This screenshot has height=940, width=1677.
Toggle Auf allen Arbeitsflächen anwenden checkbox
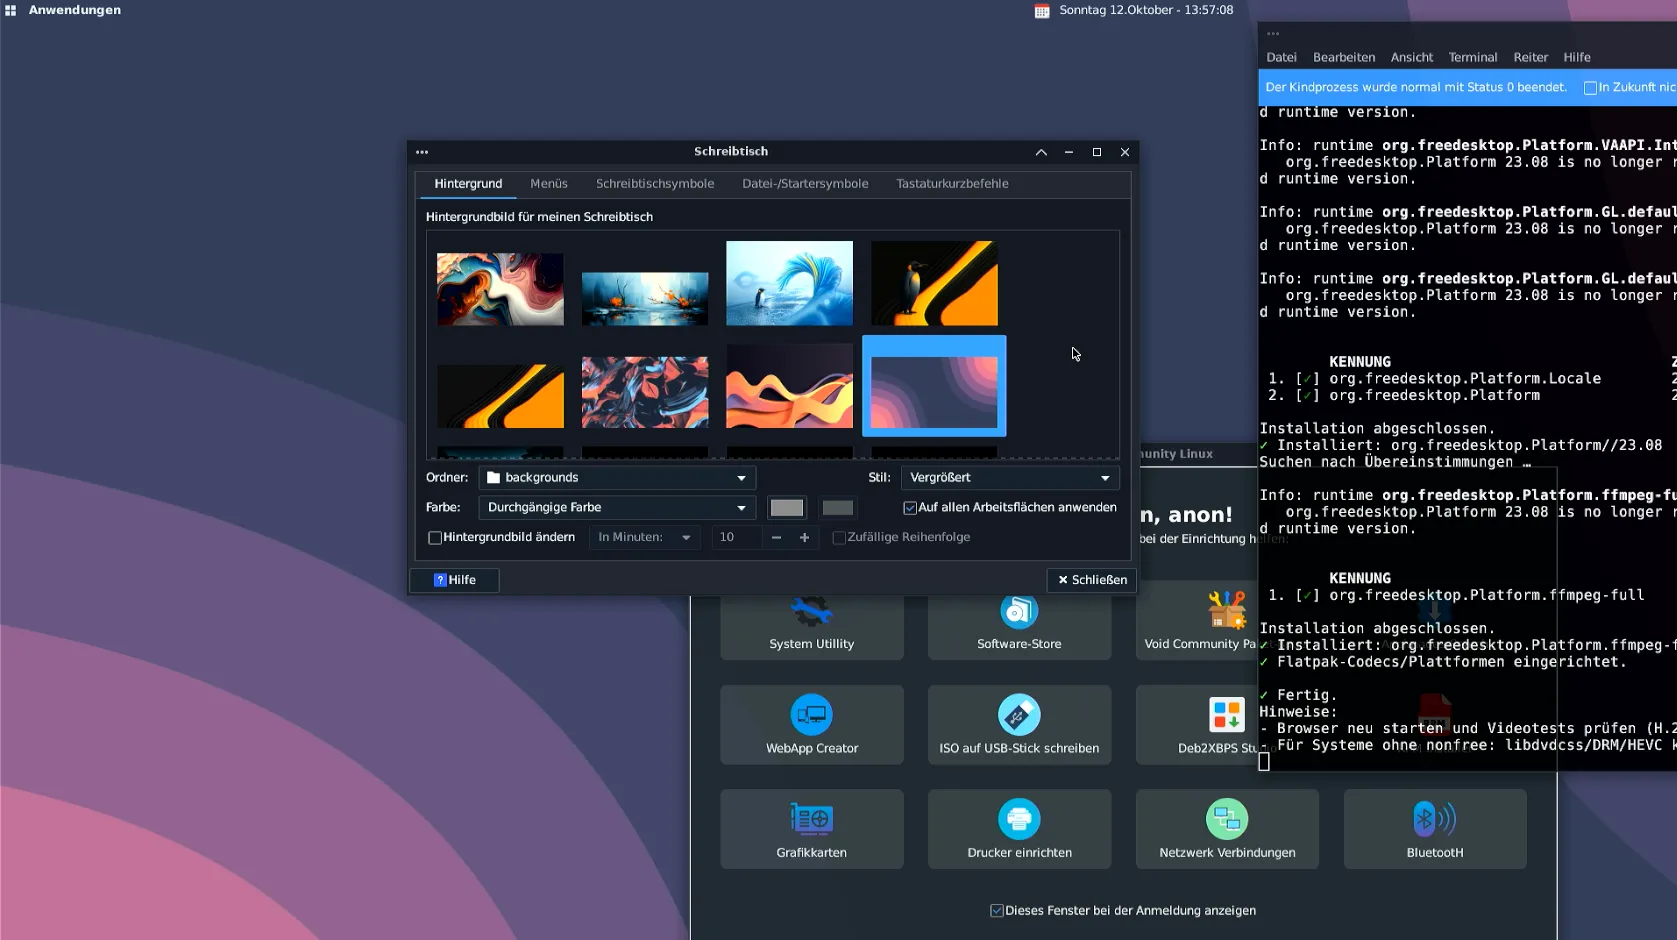click(x=910, y=508)
